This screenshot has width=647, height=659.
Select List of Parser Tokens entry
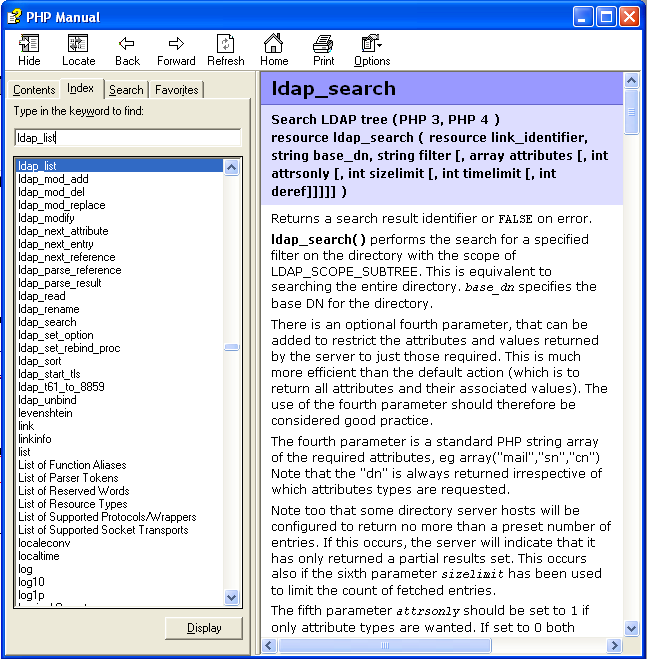tap(68, 478)
